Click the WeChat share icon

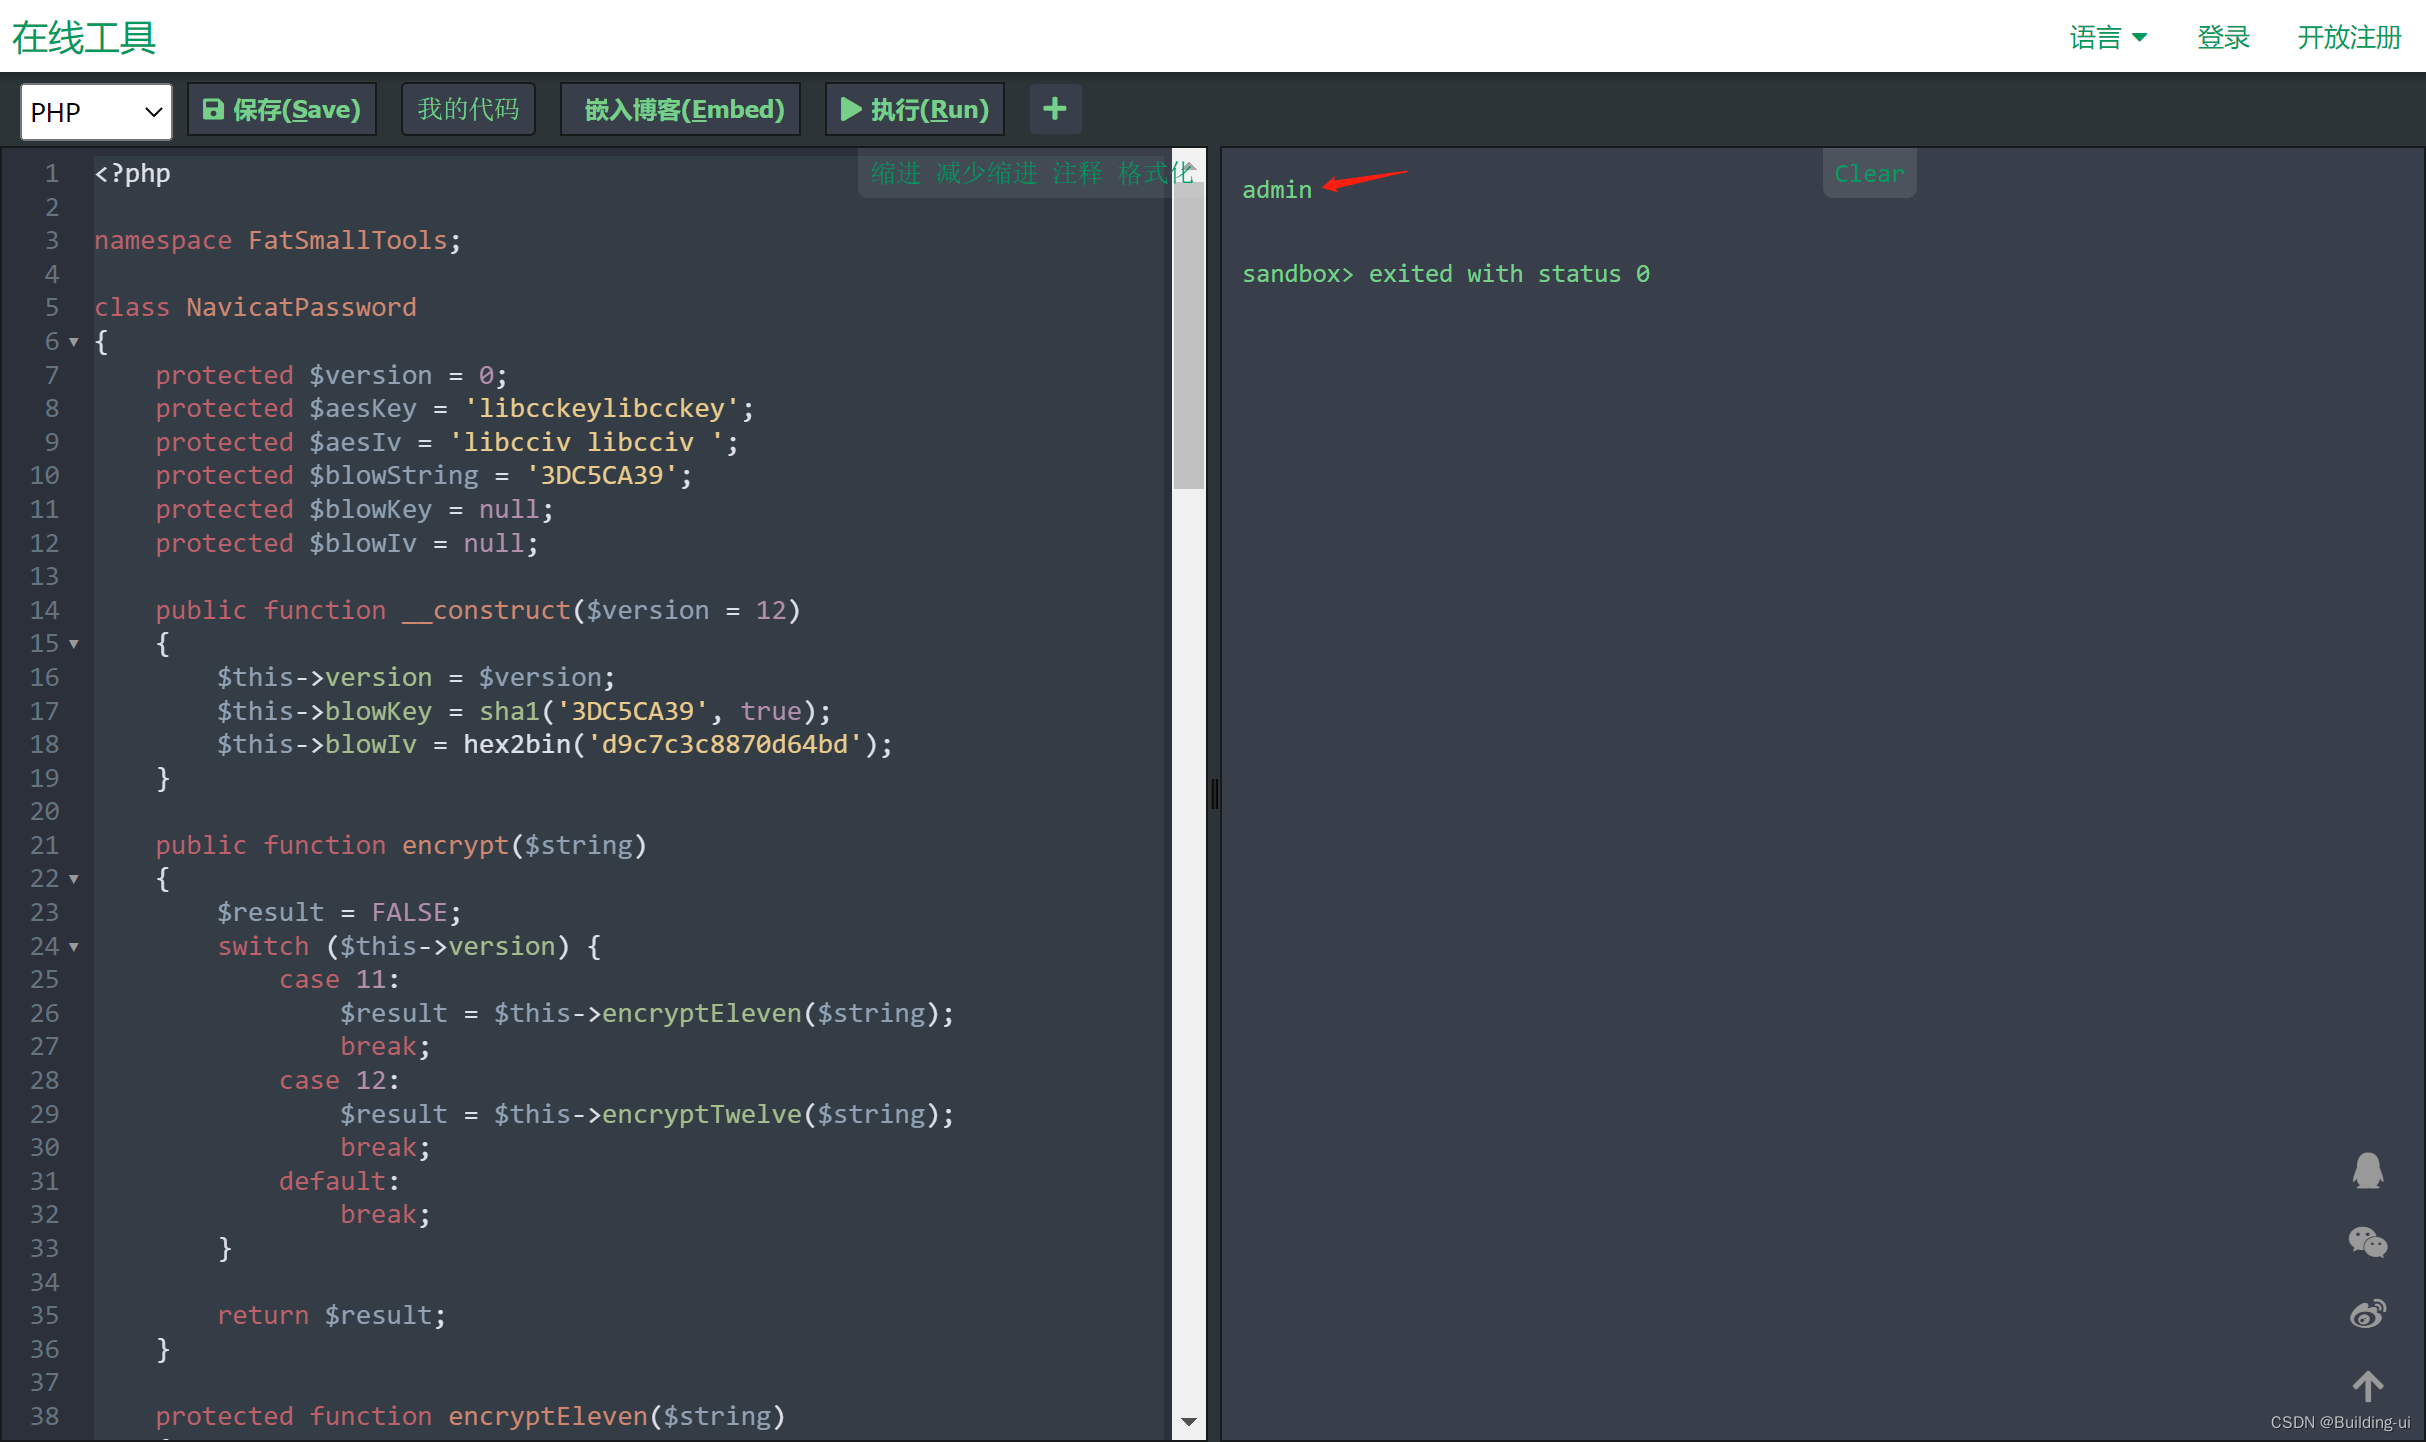pos(2367,1242)
